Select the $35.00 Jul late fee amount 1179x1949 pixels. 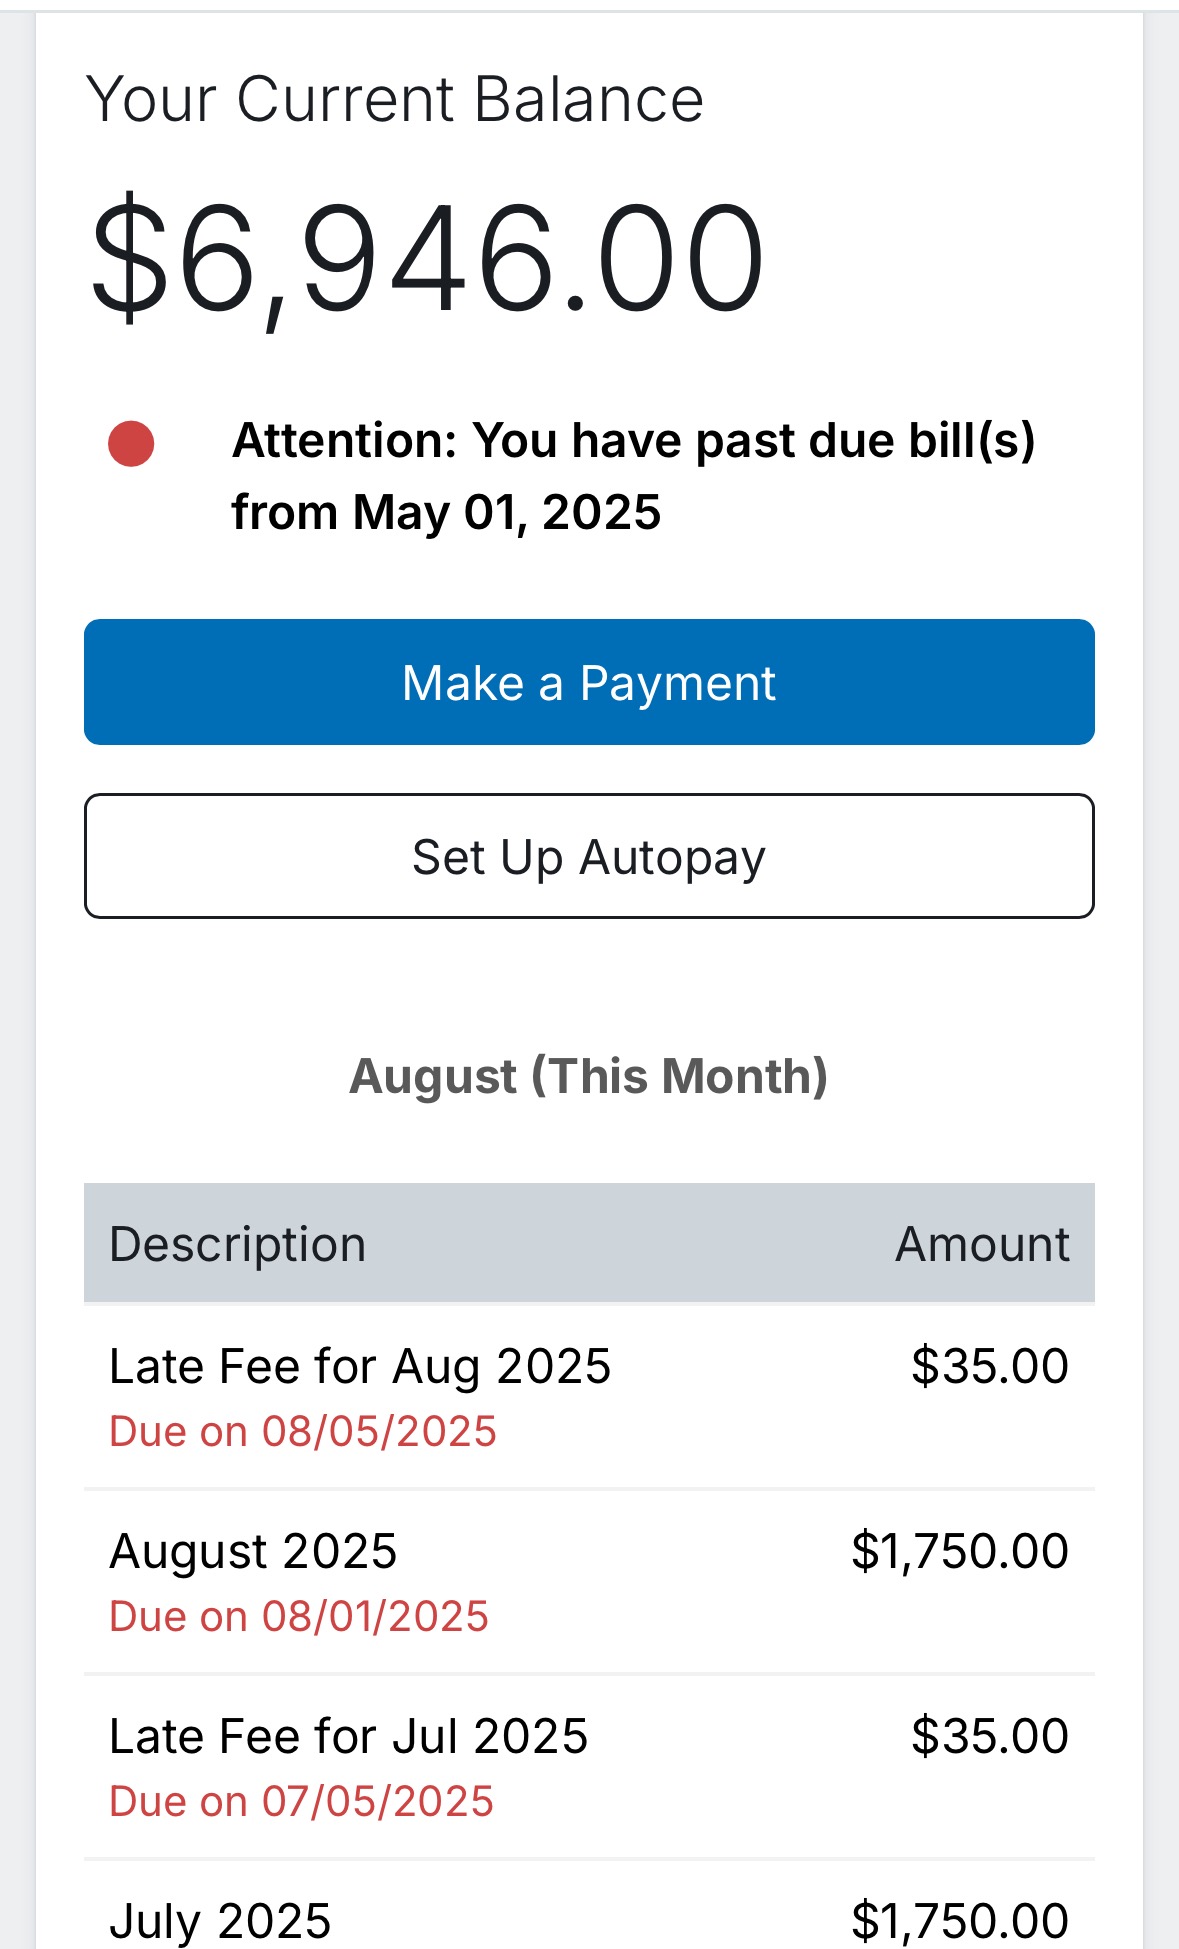point(989,1736)
